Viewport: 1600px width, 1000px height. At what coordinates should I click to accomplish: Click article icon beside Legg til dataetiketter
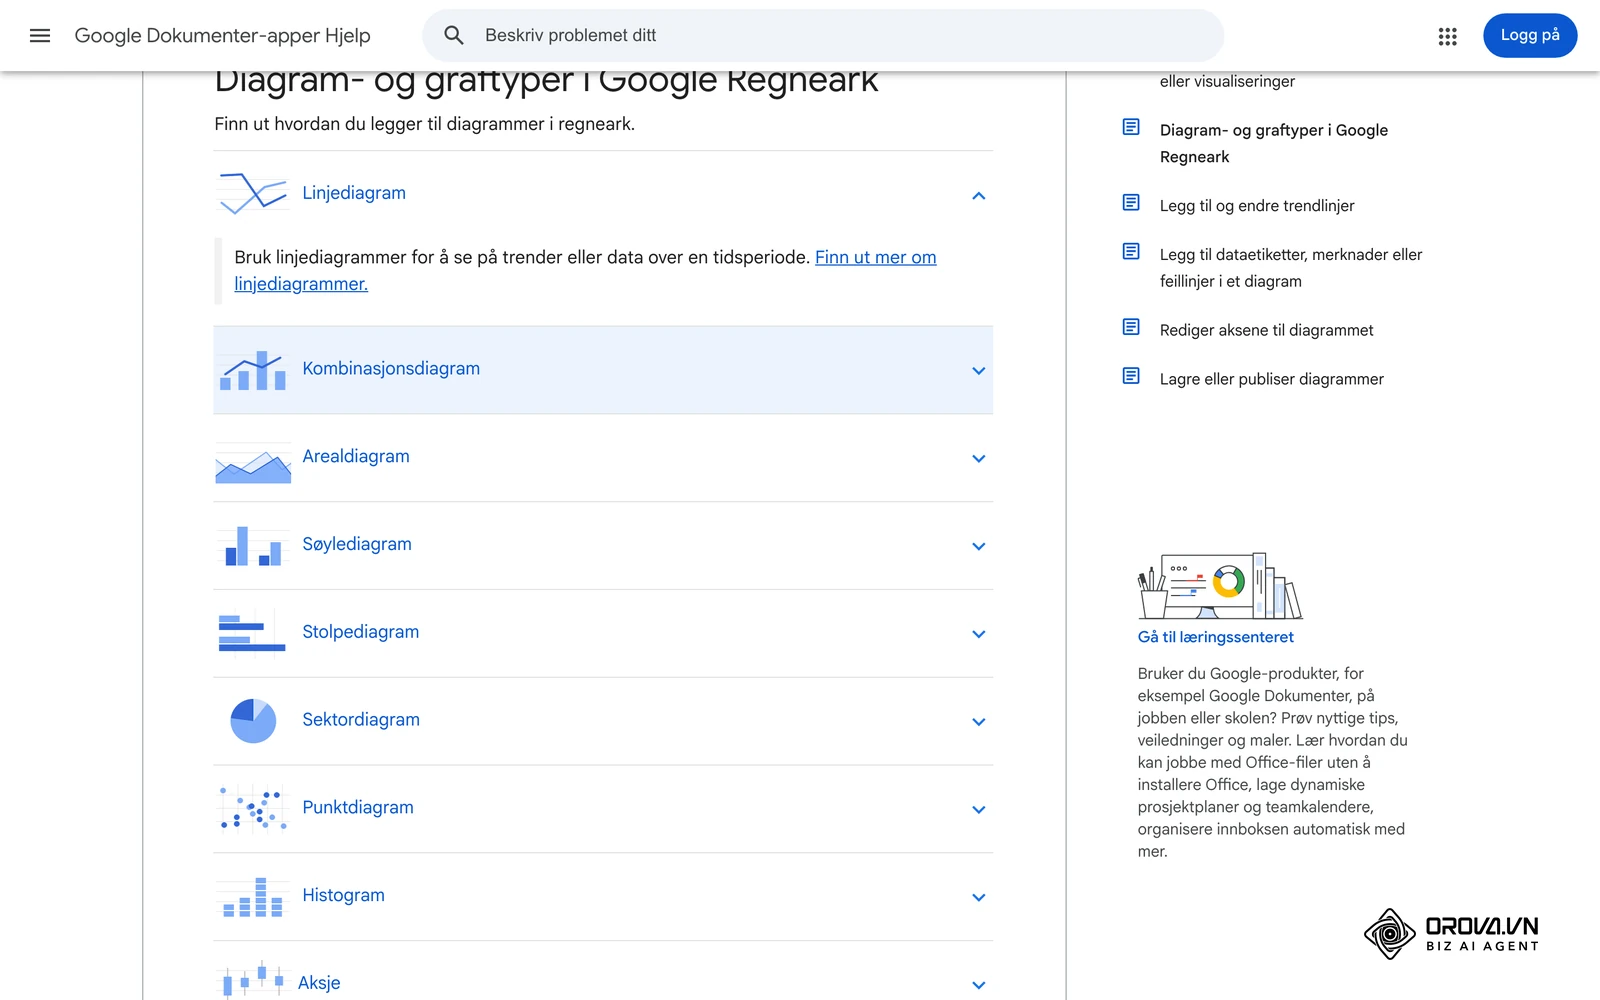(1131, 251)
